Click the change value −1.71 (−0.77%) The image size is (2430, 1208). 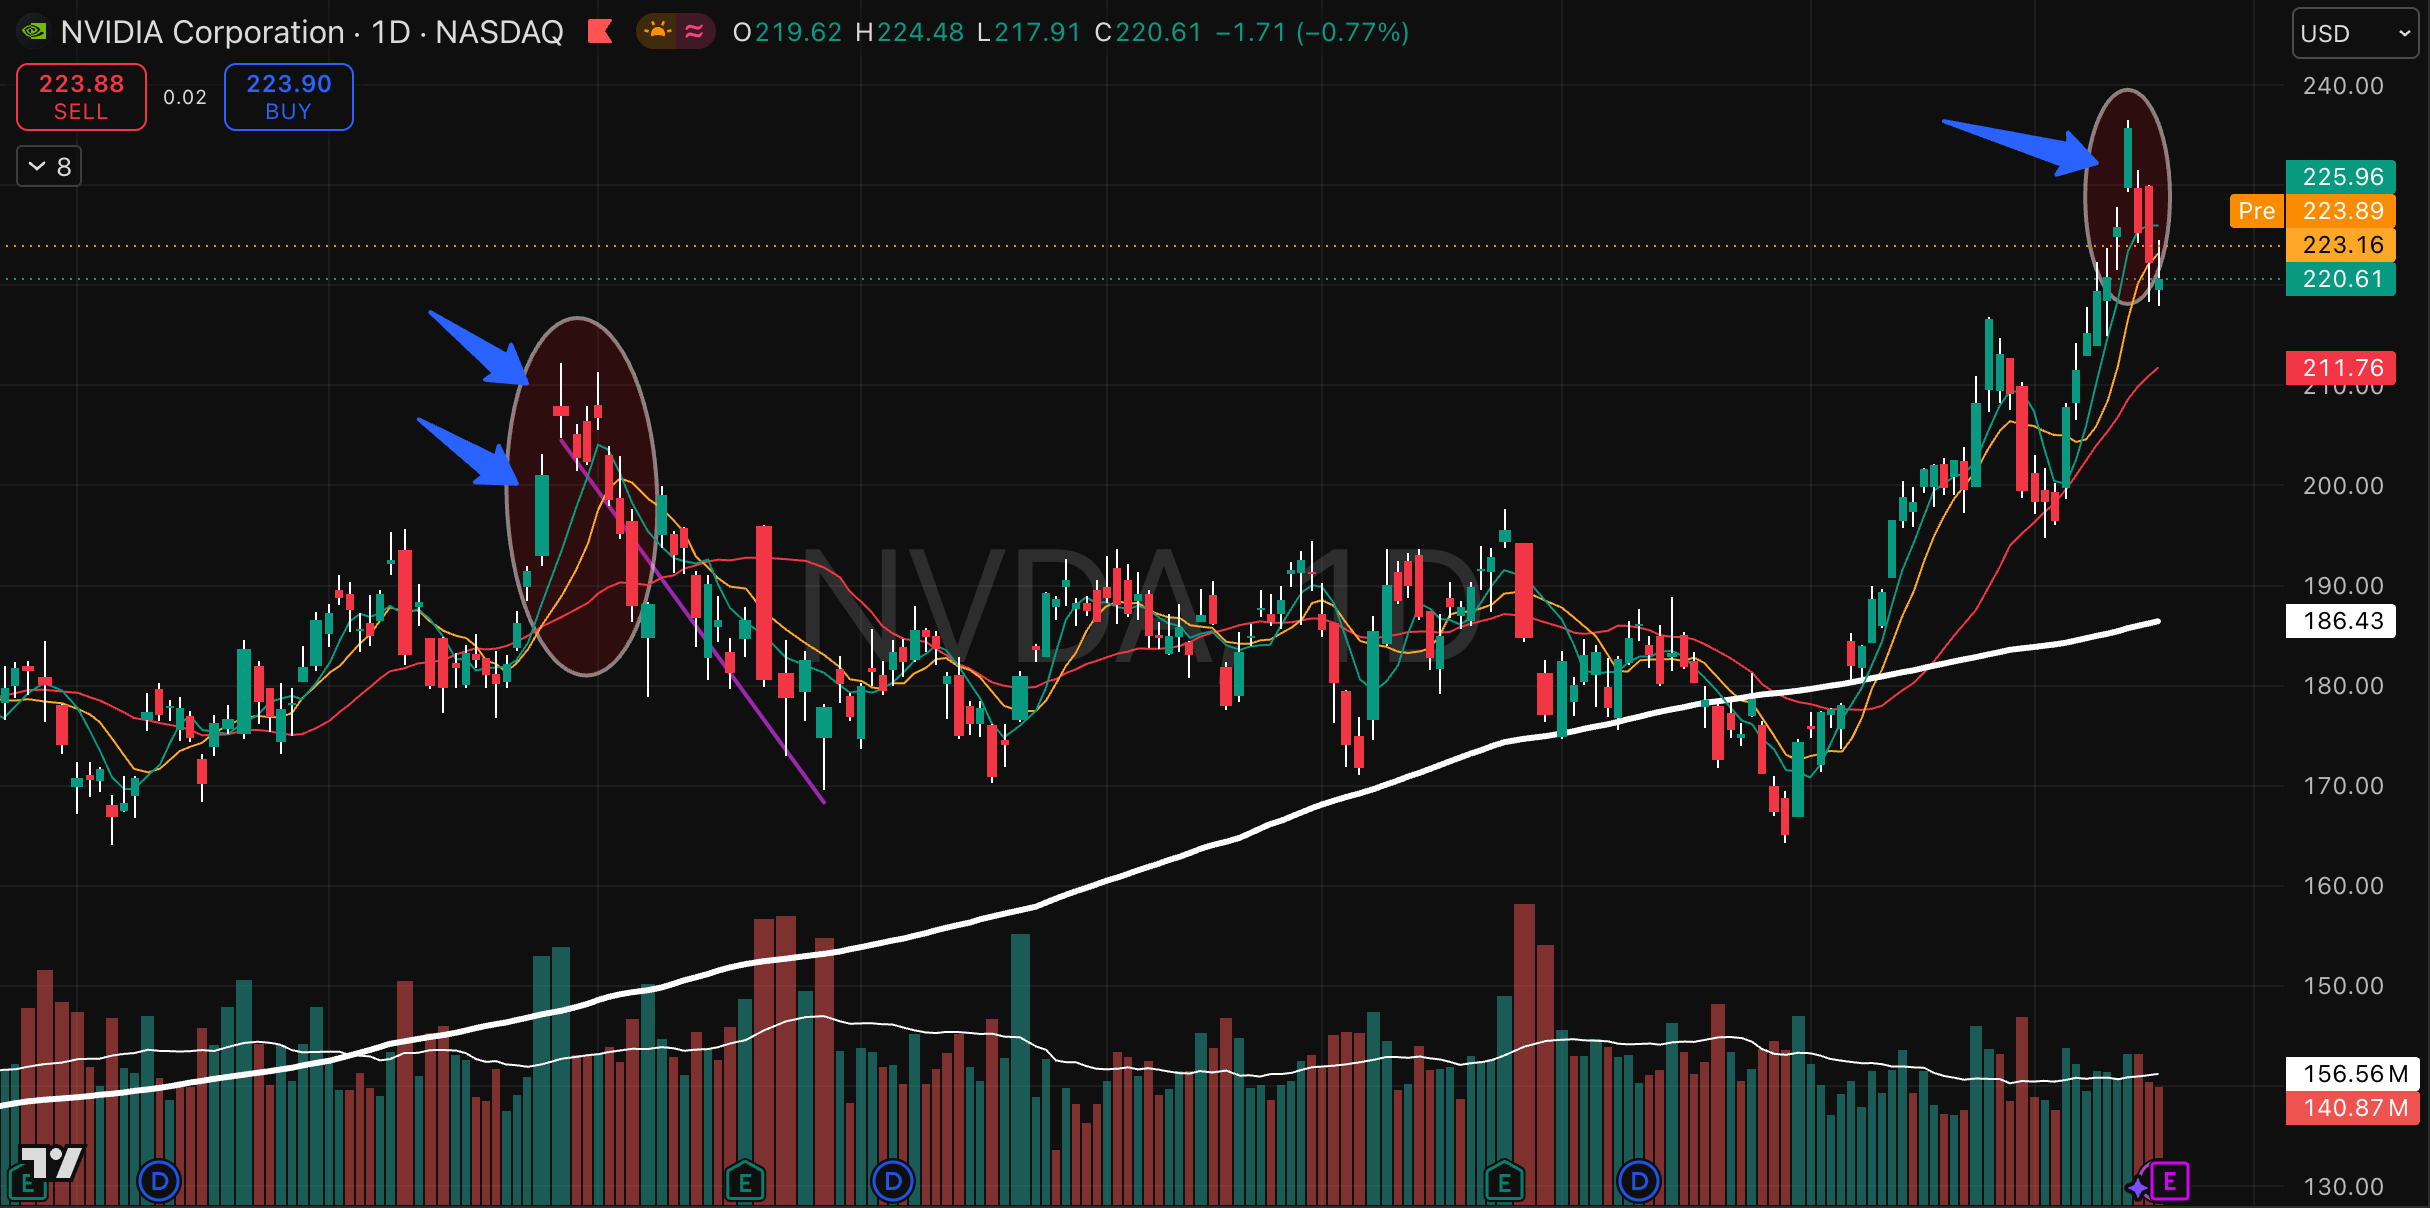1312,32
